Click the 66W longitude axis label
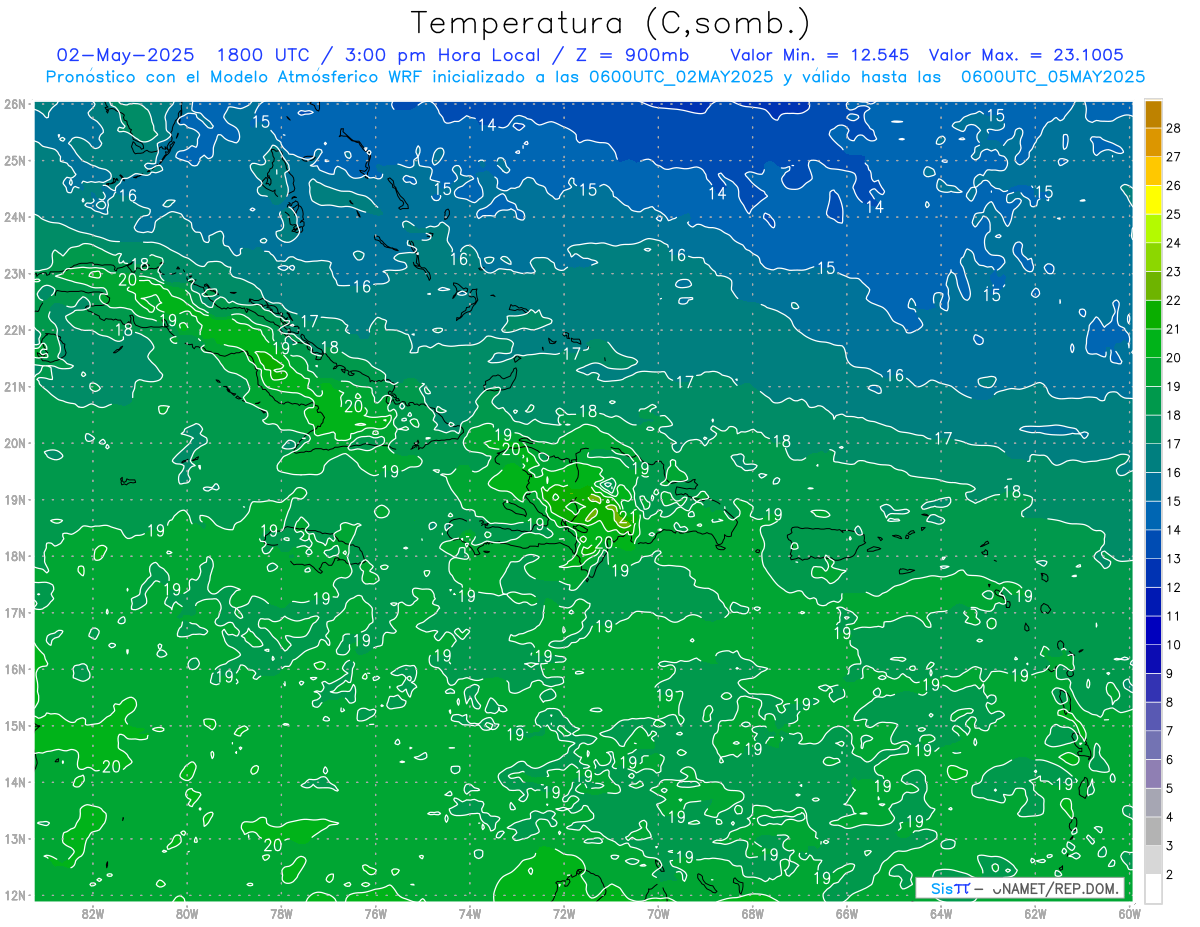1200x927 pixels. (x=847, y=913)
